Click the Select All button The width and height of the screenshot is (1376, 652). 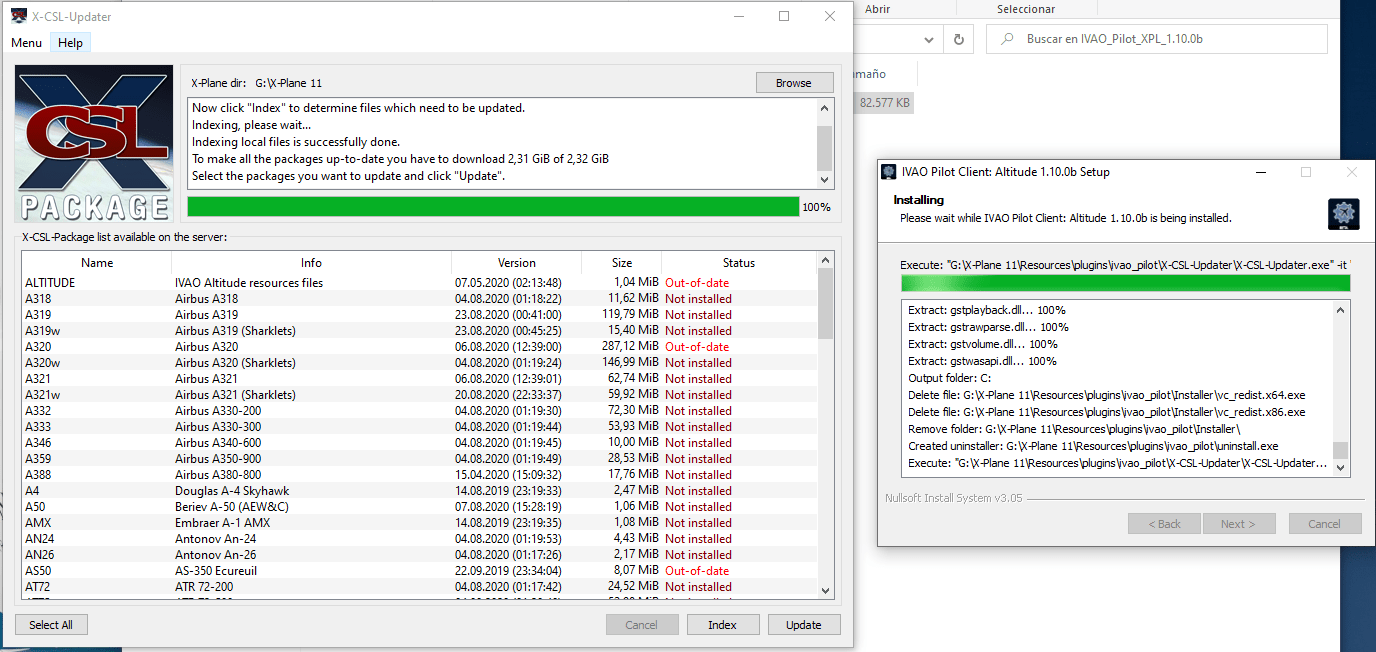click(51, 625)
